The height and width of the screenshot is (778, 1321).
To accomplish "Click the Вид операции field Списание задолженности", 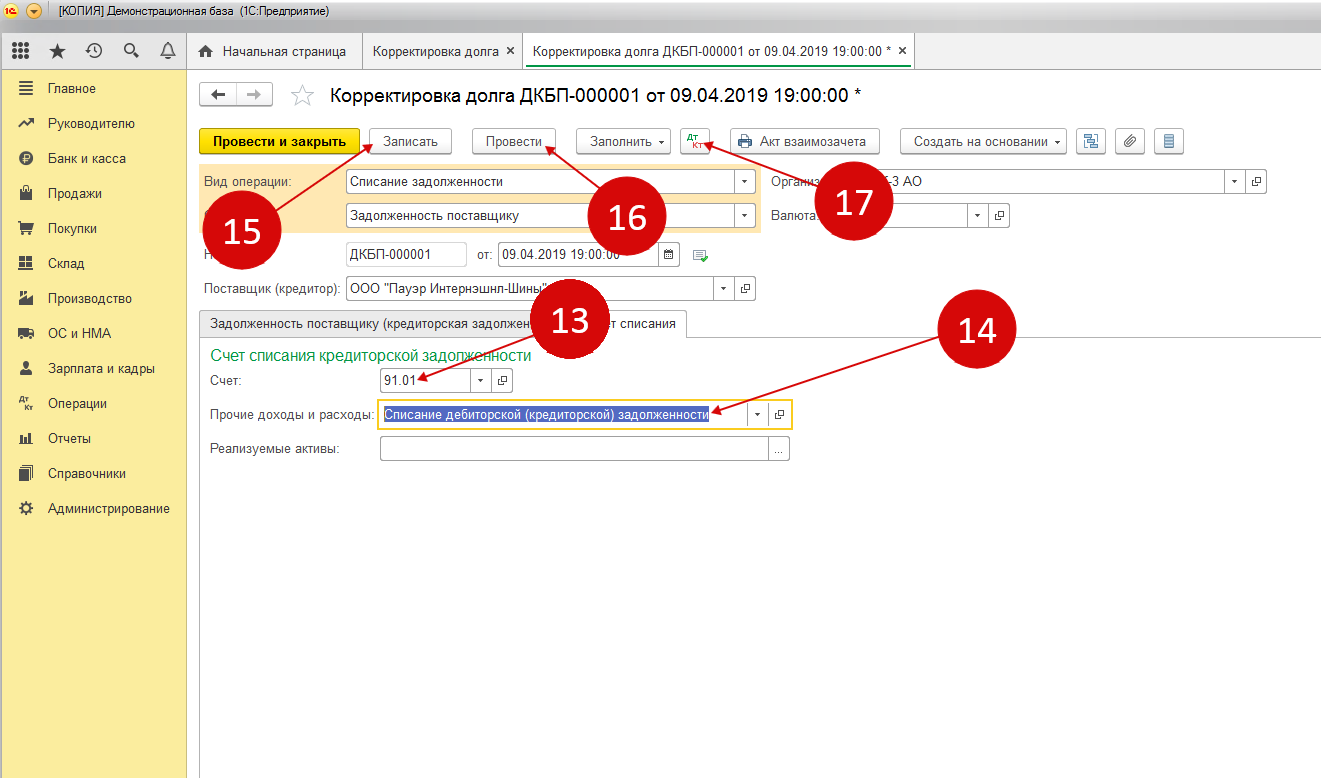I will (539, 182).
